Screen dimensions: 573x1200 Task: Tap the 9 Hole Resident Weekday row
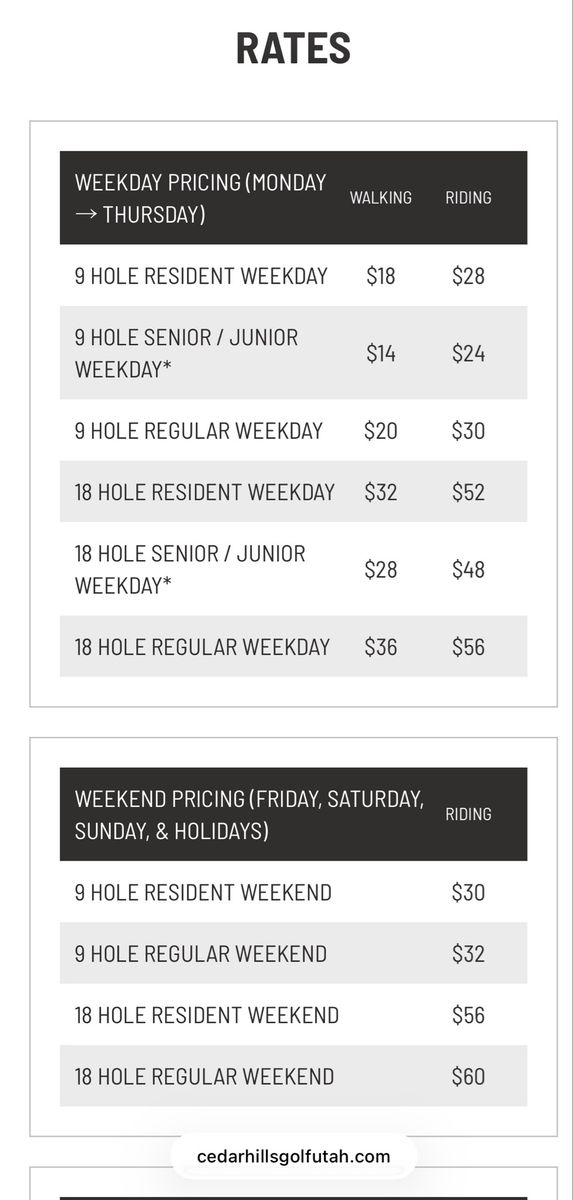[293, 275]
